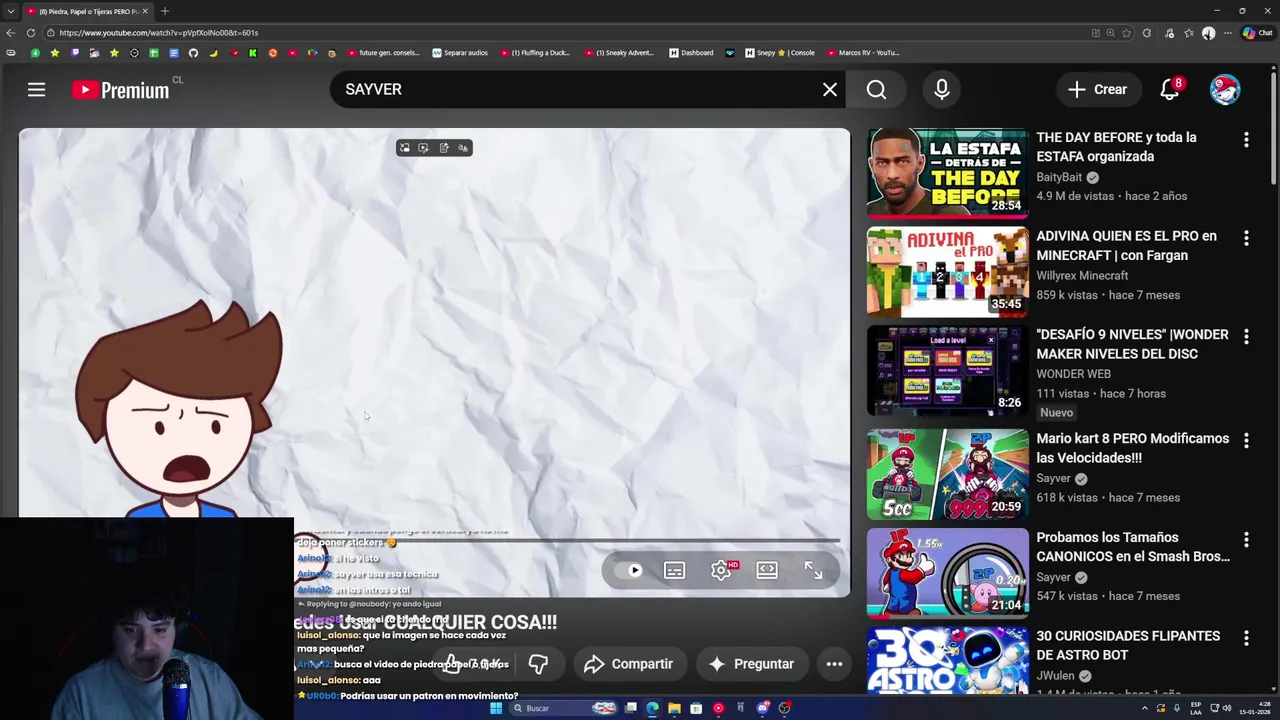1280x720 pixels.
Task: Open Dashboard bookmark
Action: 692,53
